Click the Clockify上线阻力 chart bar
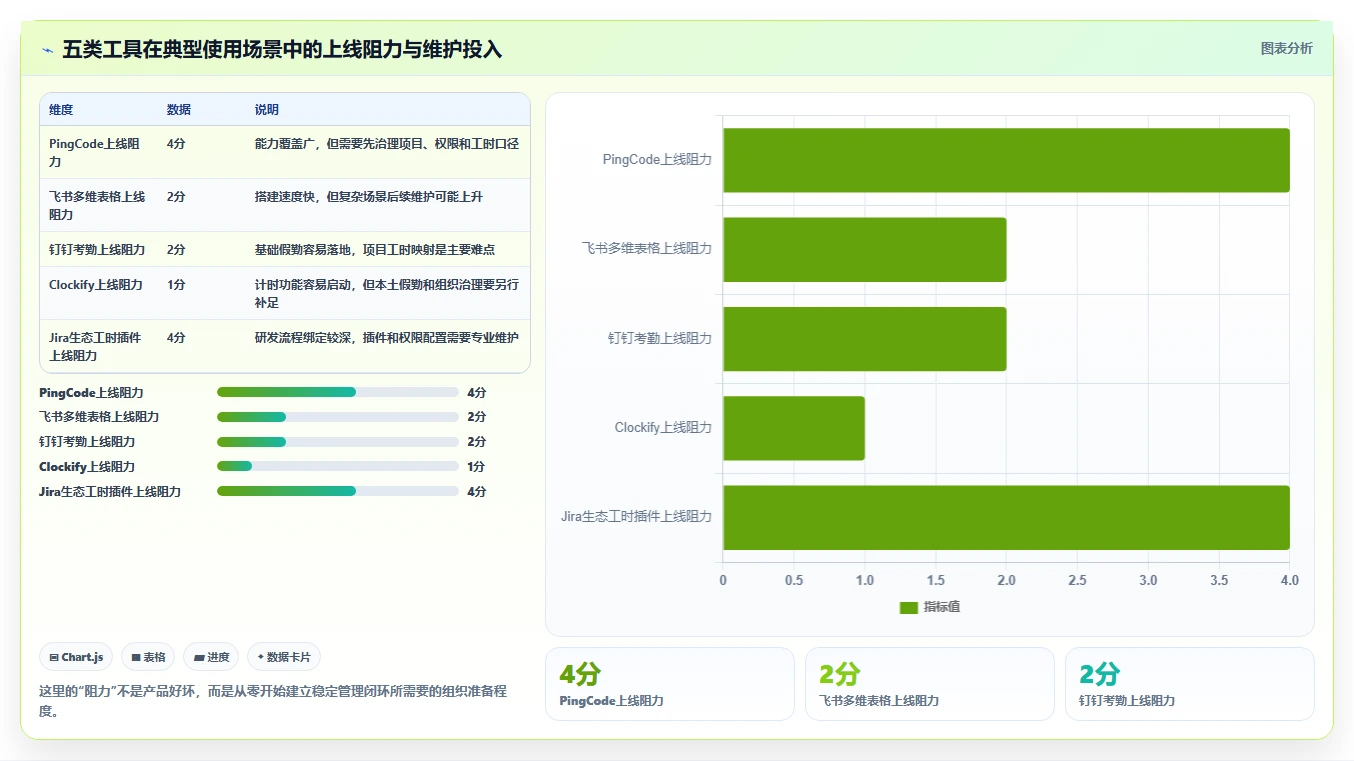The height and width of the screenshot is (761, 1354). pos(794,428)
